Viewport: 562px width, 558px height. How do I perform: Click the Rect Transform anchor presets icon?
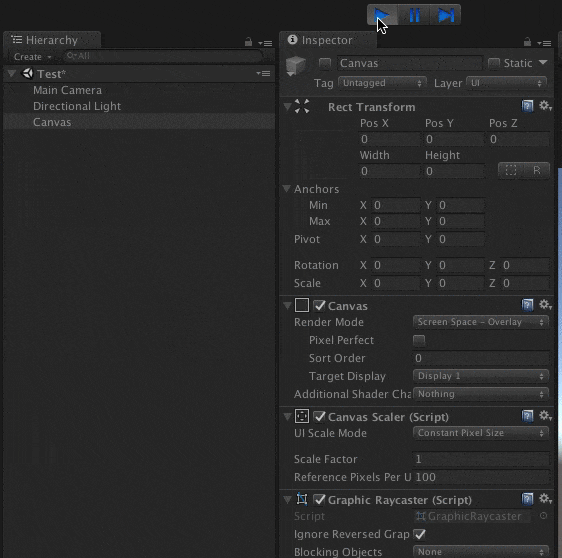(302, 106)
